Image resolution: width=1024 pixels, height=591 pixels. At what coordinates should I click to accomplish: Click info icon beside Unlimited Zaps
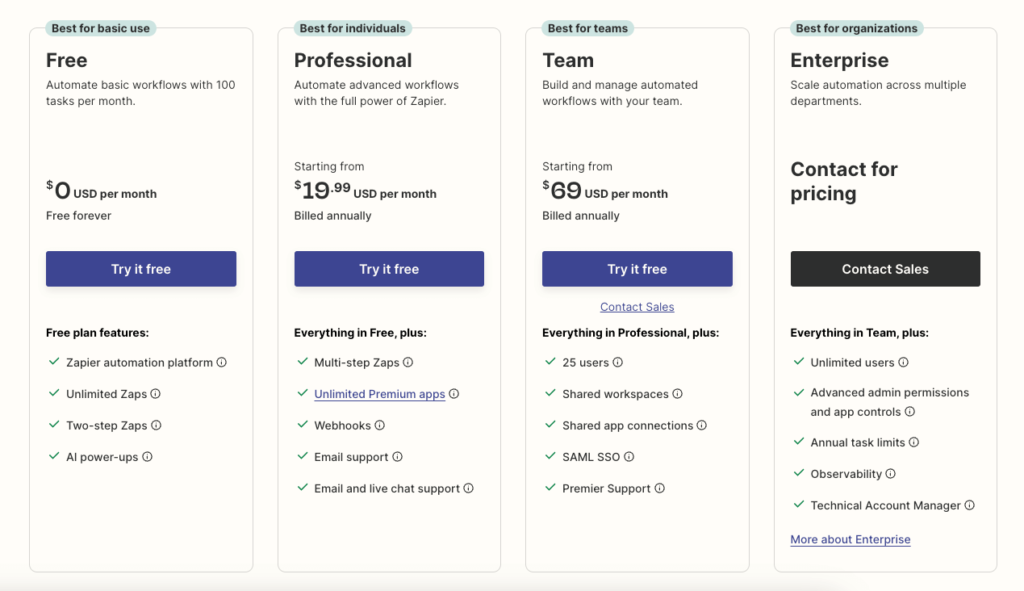pos(155,394)
